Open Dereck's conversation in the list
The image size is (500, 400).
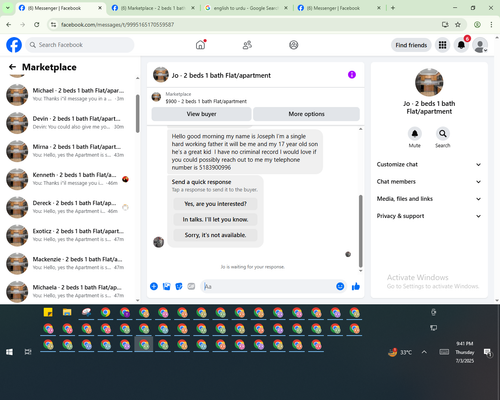click(x=68, y=207)
